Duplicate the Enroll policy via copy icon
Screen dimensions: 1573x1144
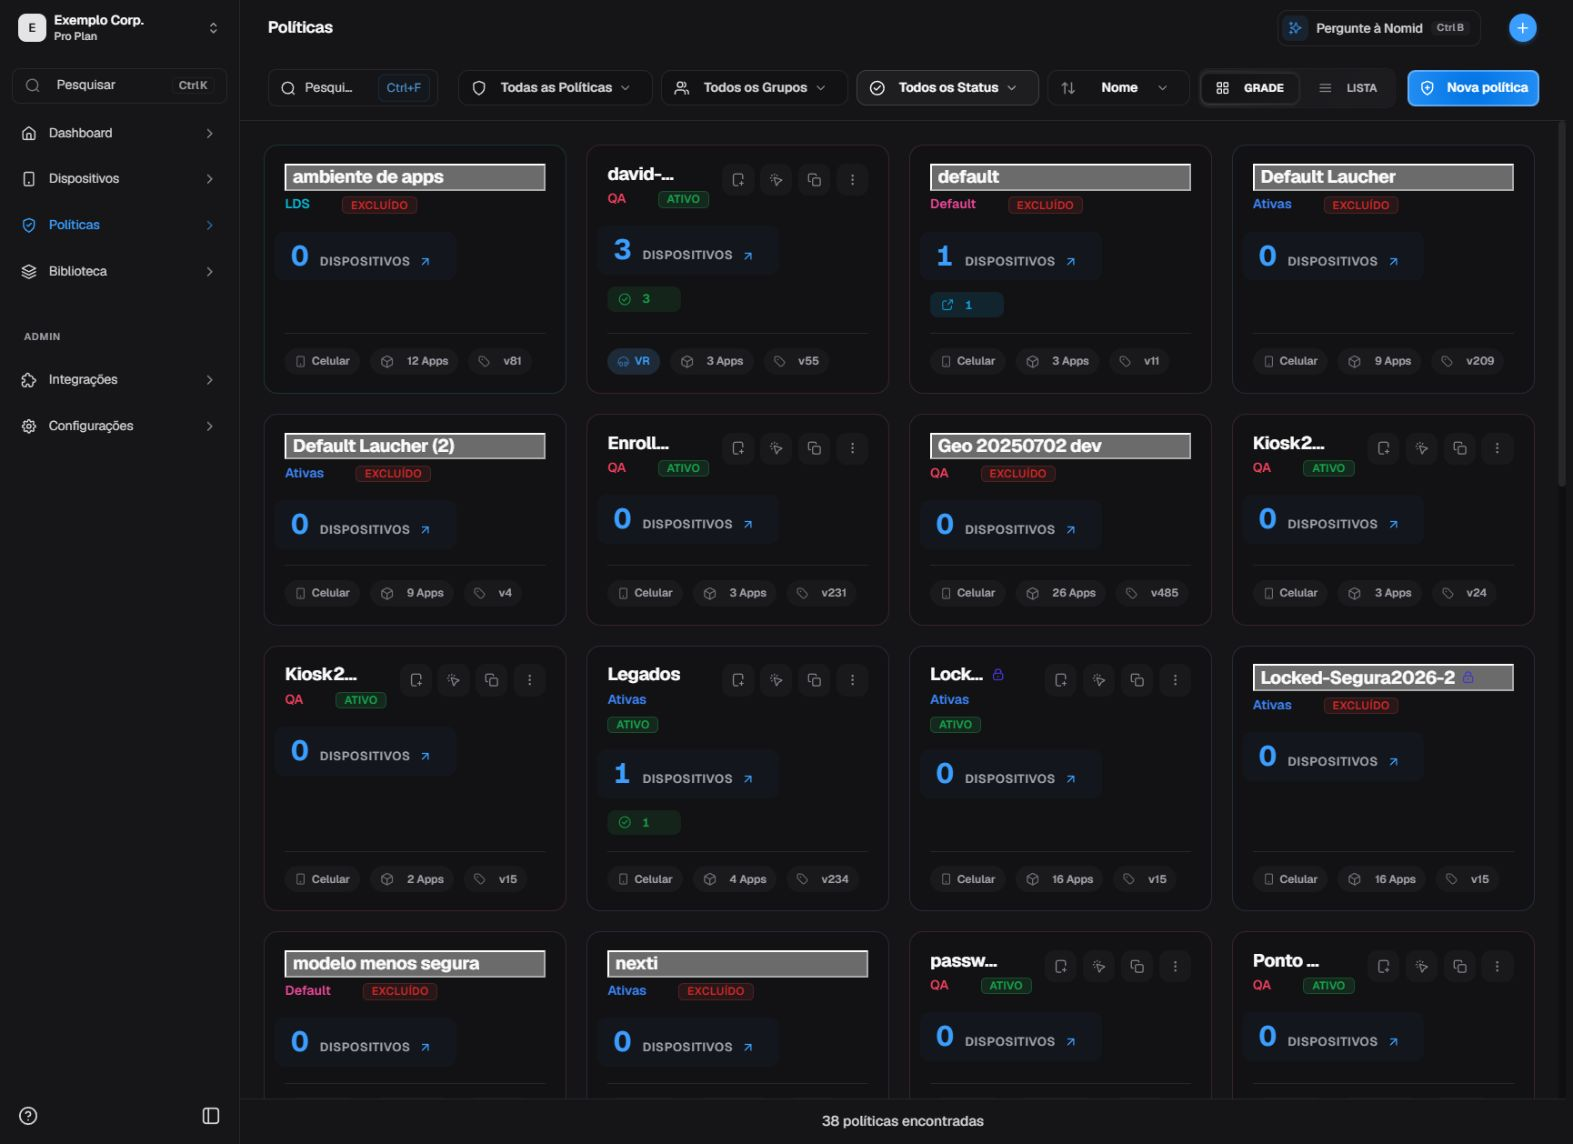(x=814, y=448)
